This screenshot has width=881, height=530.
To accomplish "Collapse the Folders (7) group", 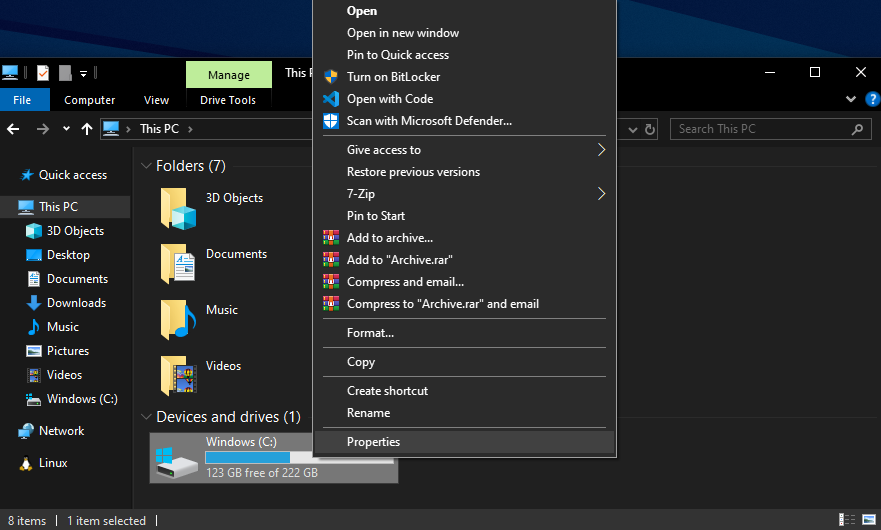I will 146,166.
